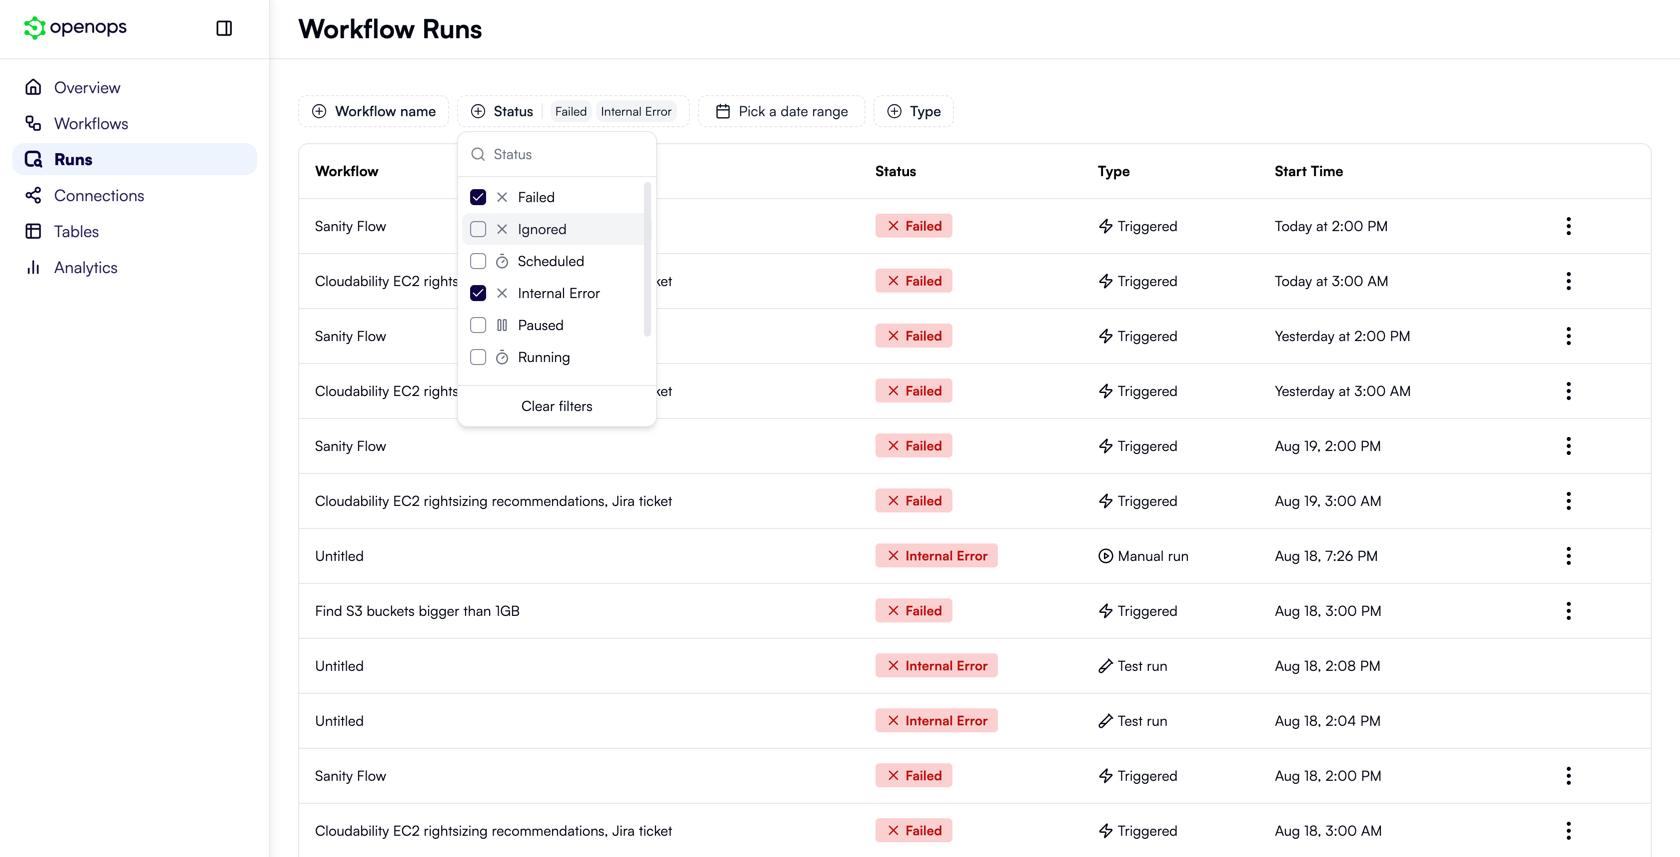Click the X icon beside Ignored
The image size is (1680, 857).
click(x=502, y=229)
